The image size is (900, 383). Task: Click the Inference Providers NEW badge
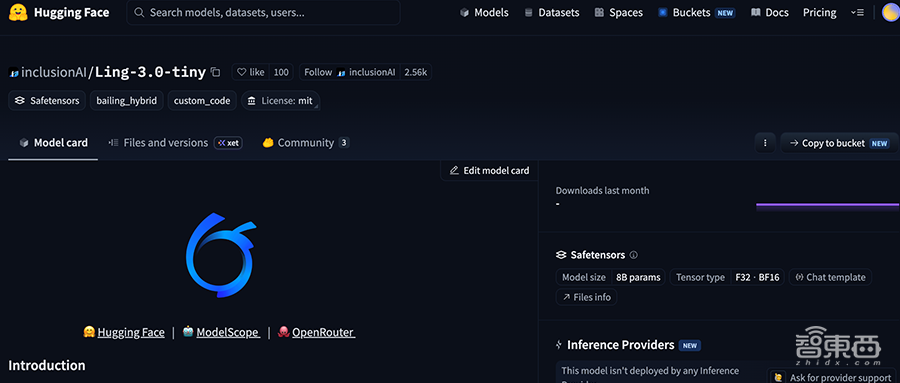(689, 346)
